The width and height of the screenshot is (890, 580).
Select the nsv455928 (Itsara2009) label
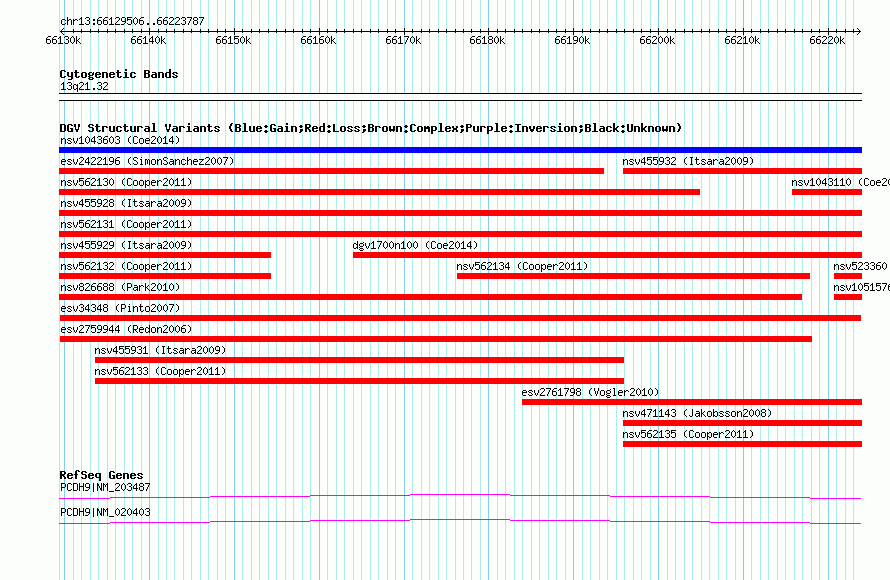[x=126, y=203]
